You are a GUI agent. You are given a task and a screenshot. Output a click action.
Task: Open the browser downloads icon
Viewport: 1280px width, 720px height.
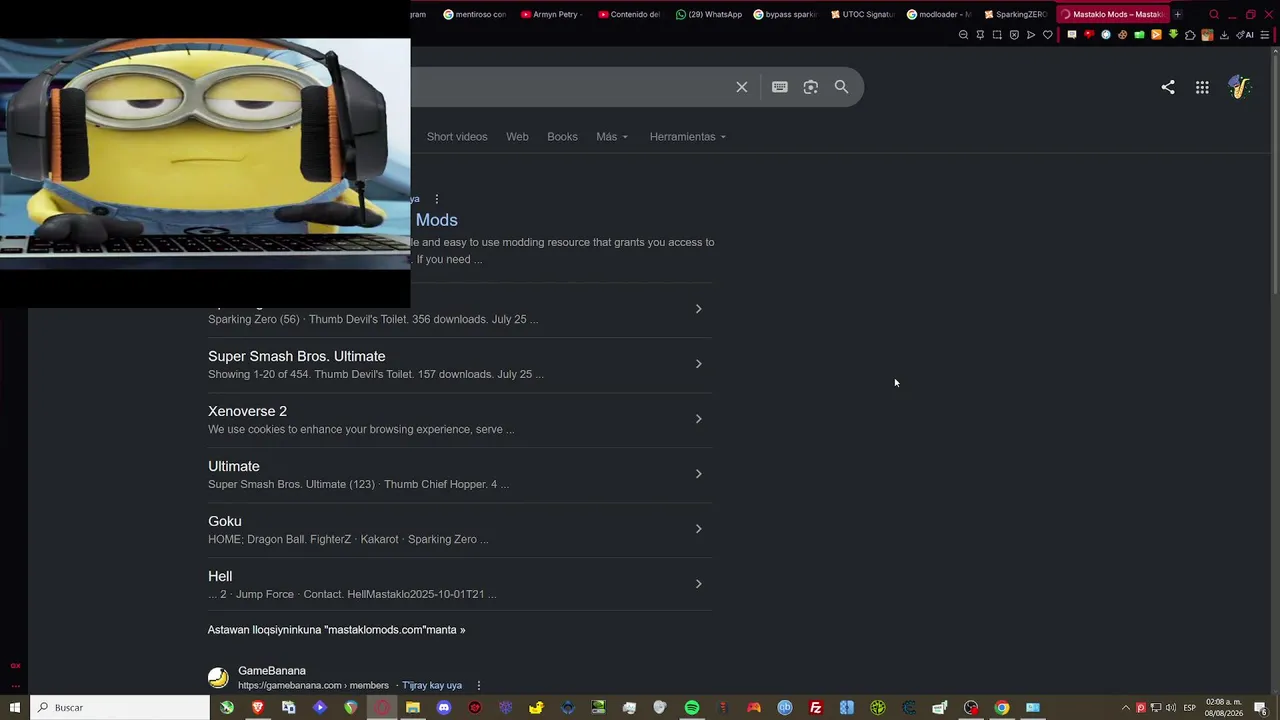click(1224, 35)
